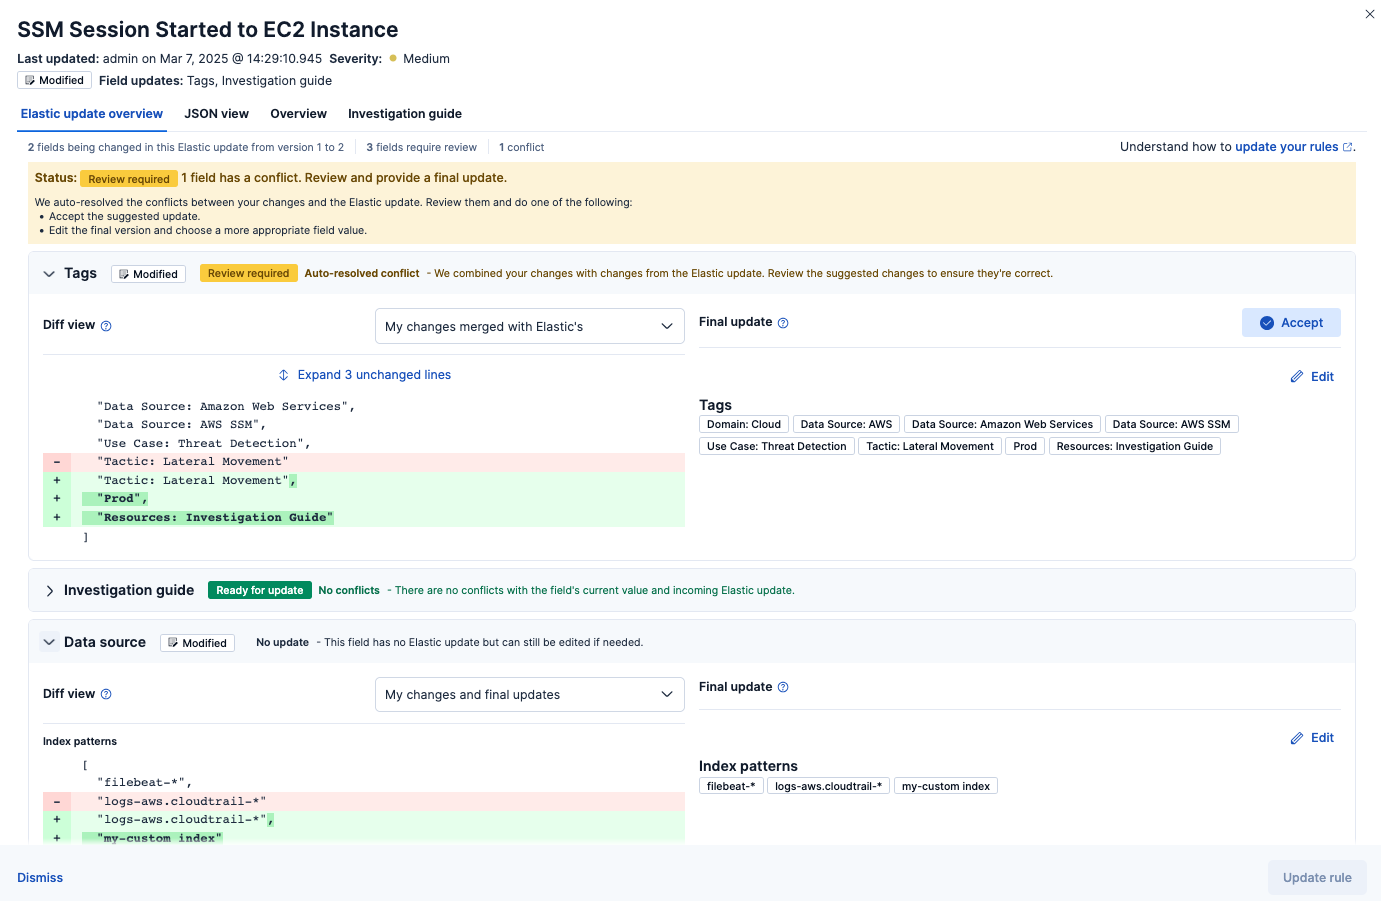Click the Auto-resolved conflict label

coord(362,273)
